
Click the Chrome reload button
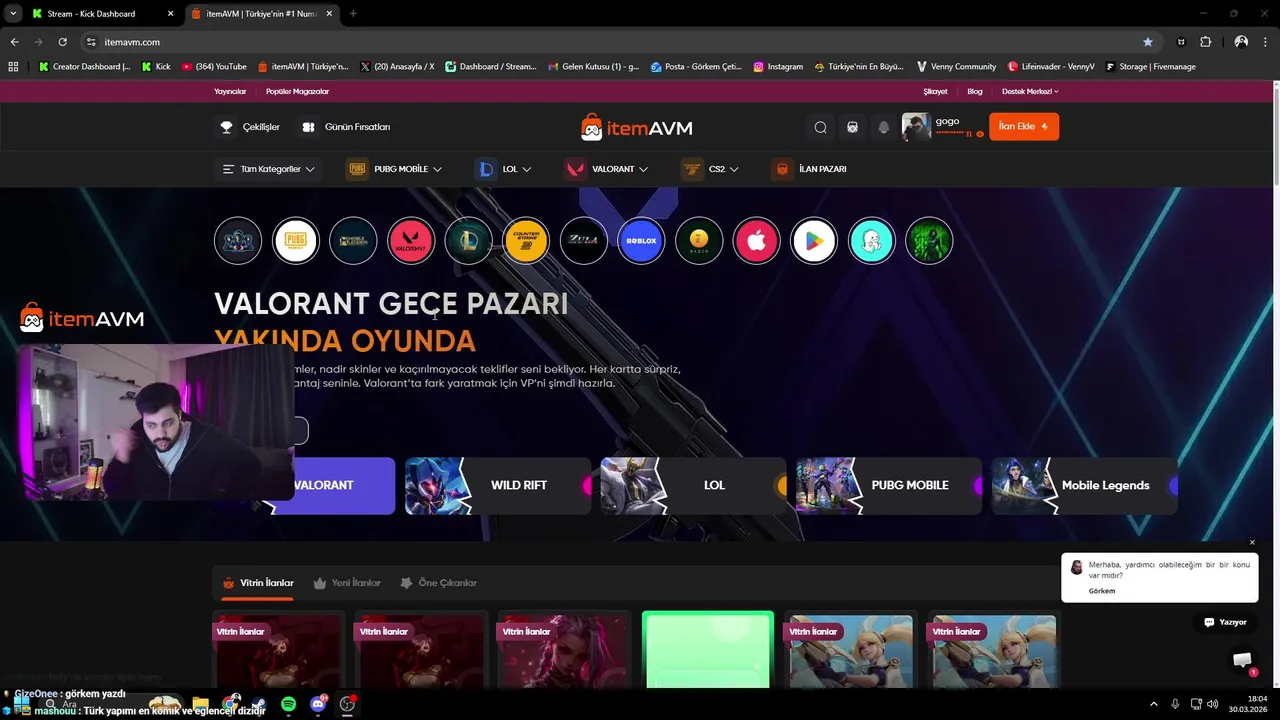[x=62, y=42]
